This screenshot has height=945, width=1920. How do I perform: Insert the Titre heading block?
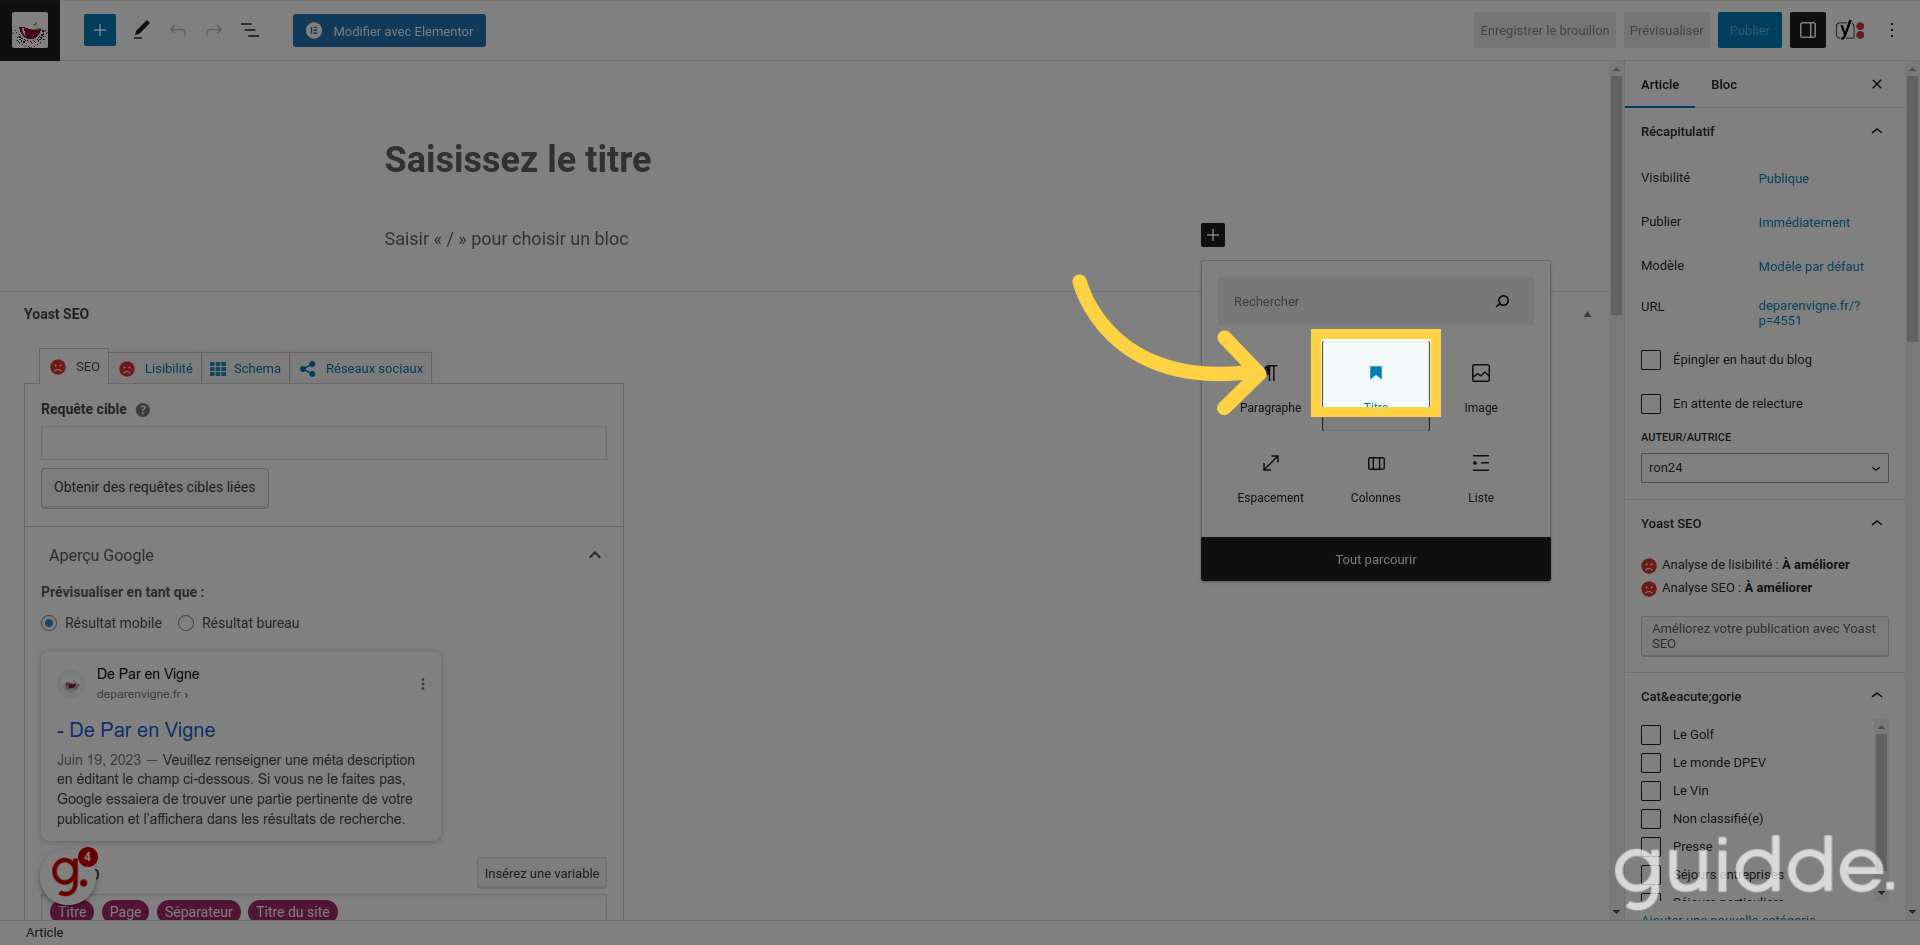[1376, 385]
